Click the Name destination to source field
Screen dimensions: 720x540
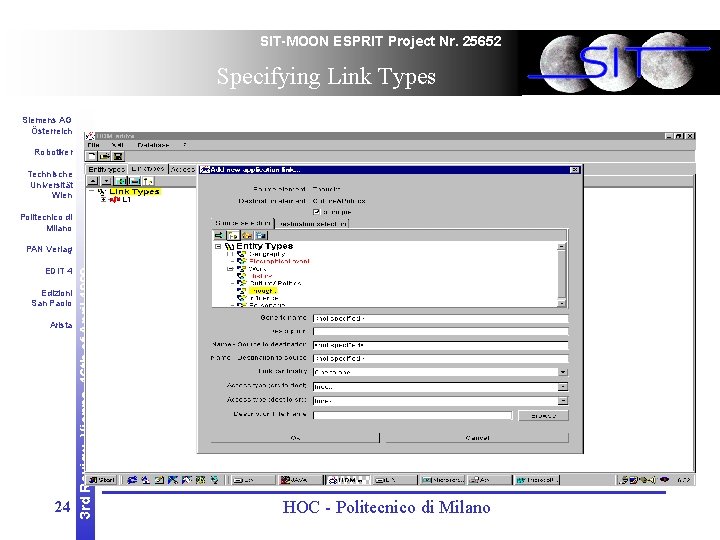[440, 358]
